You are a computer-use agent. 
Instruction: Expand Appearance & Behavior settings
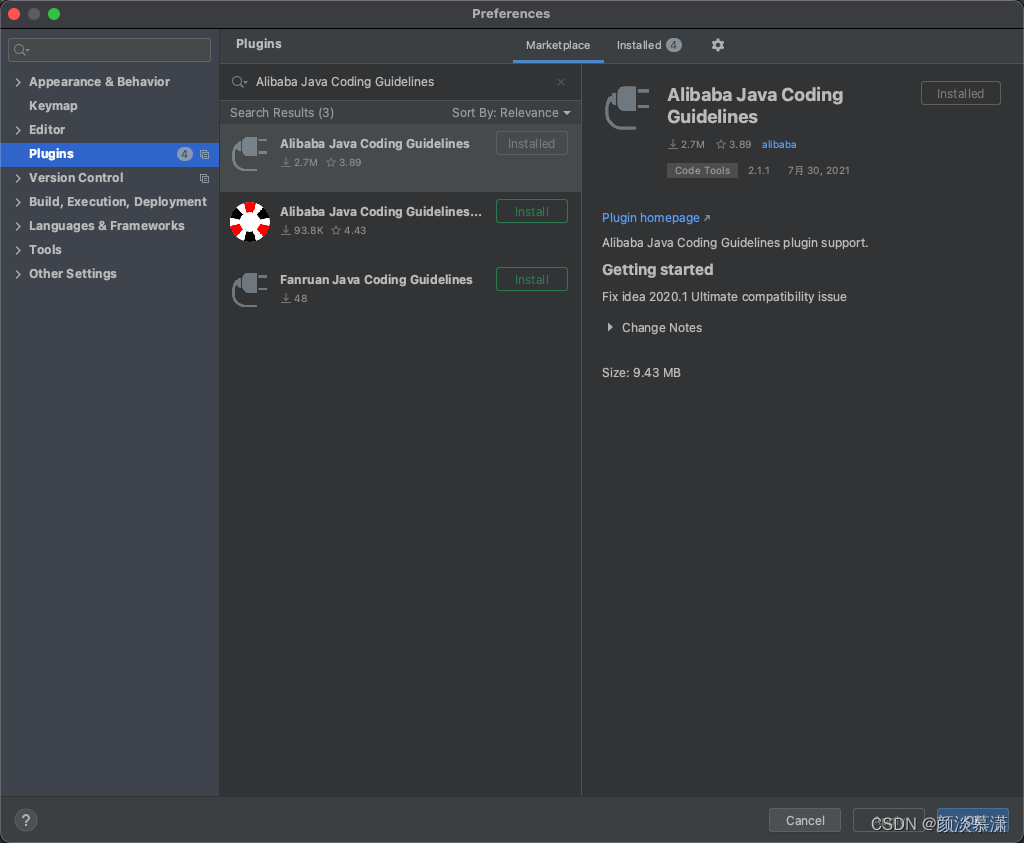pyautogui.click(x=18, y=82)
